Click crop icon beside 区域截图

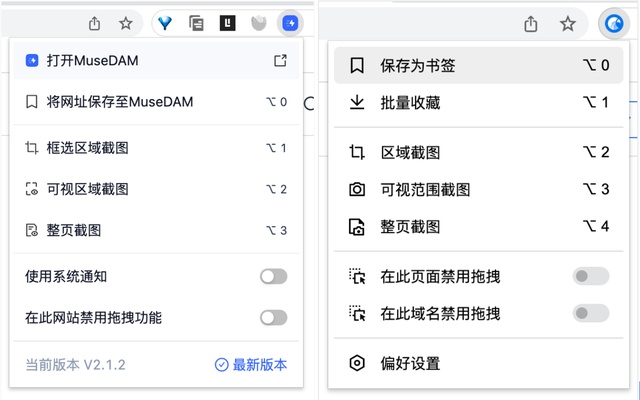(x=357, y=152)
